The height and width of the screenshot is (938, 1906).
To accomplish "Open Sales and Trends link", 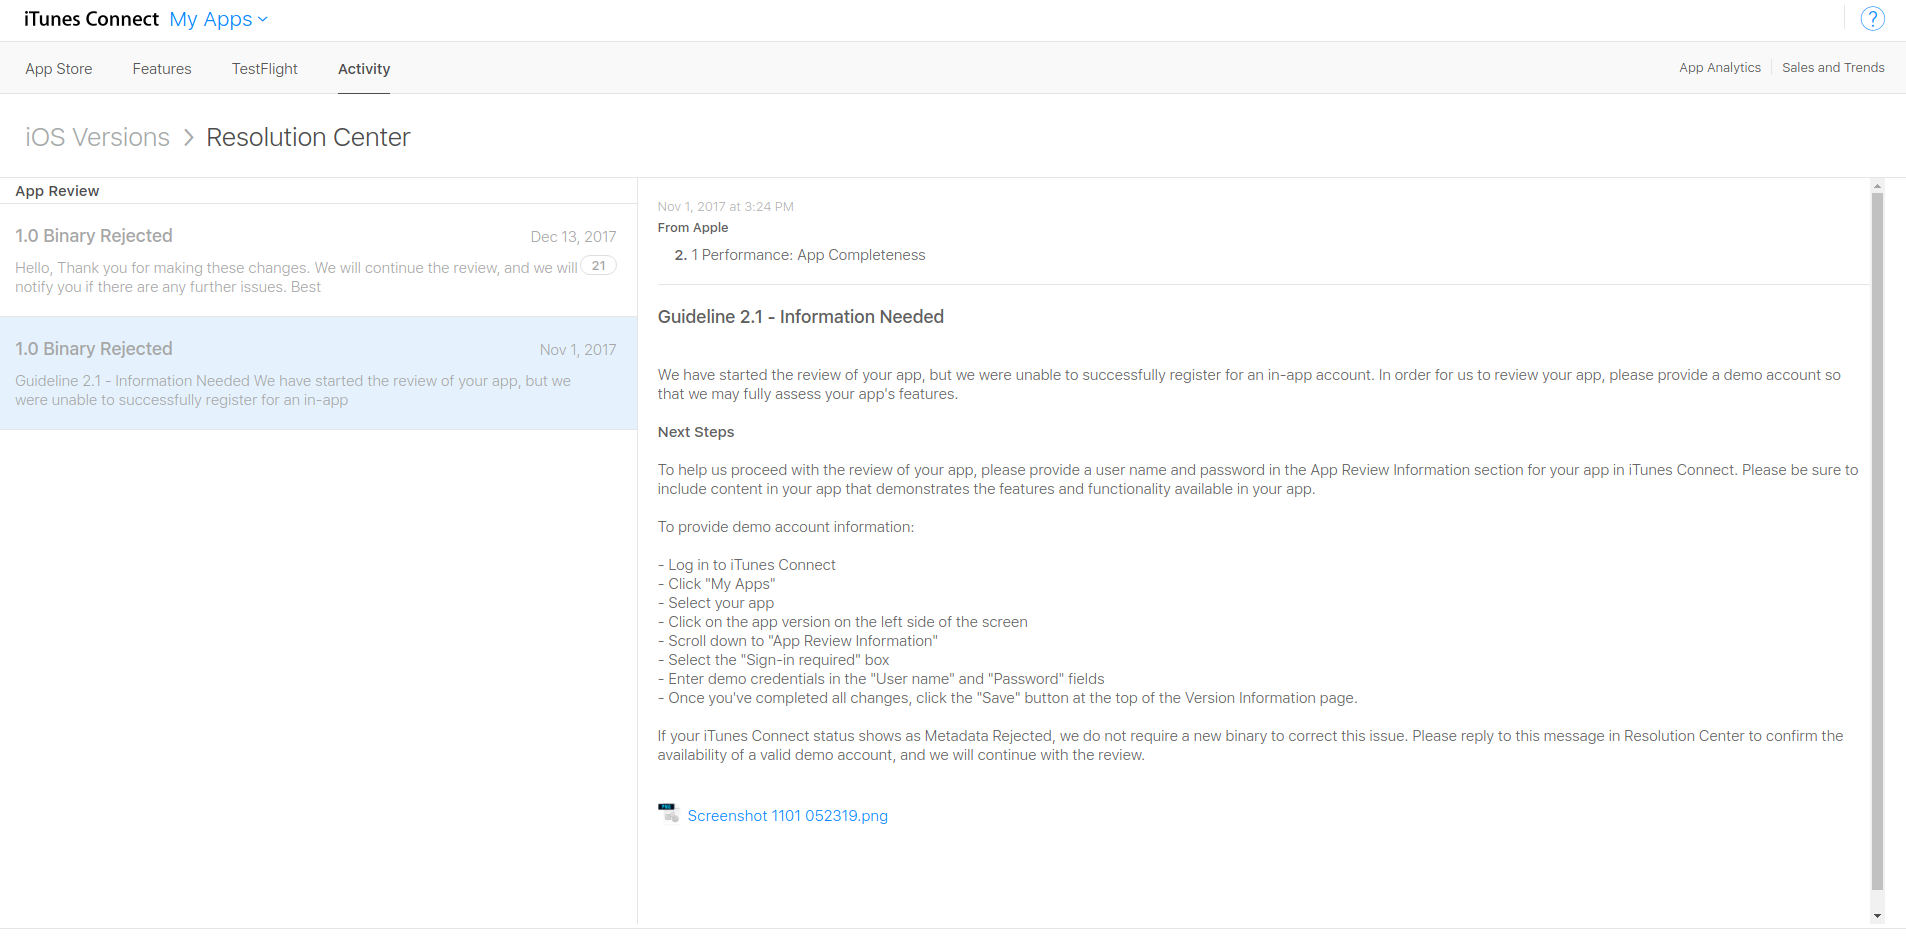I will pyautogui.click(x=1833, y=68).
